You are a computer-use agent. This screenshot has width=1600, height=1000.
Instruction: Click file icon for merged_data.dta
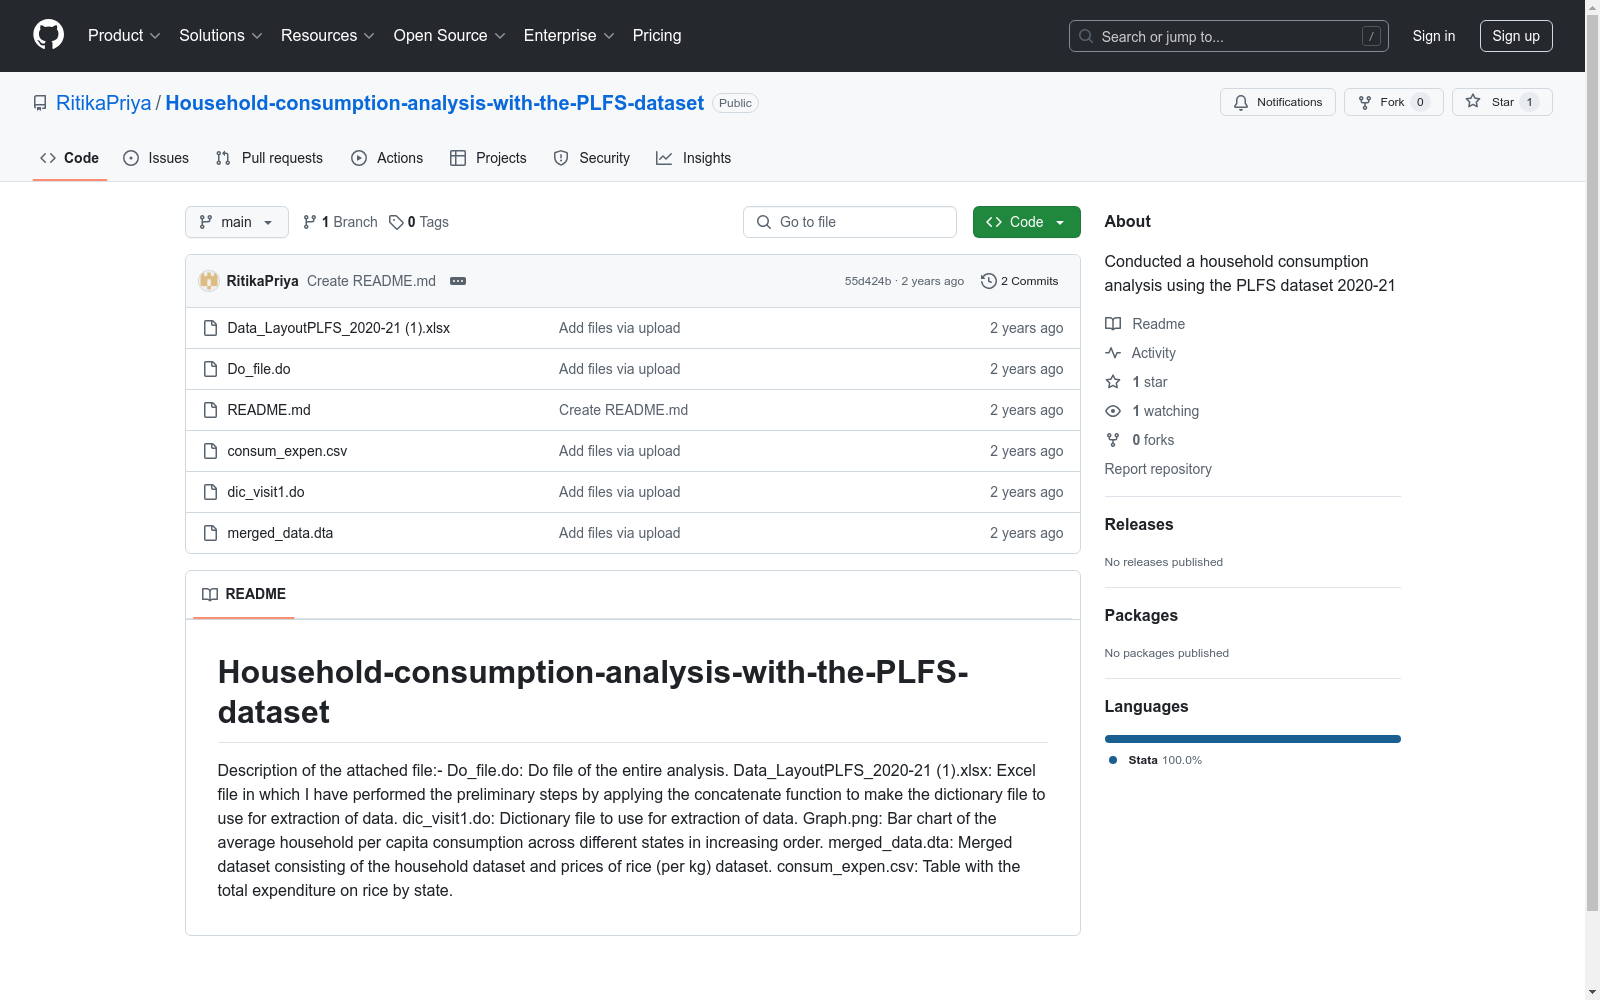point(210,533)
